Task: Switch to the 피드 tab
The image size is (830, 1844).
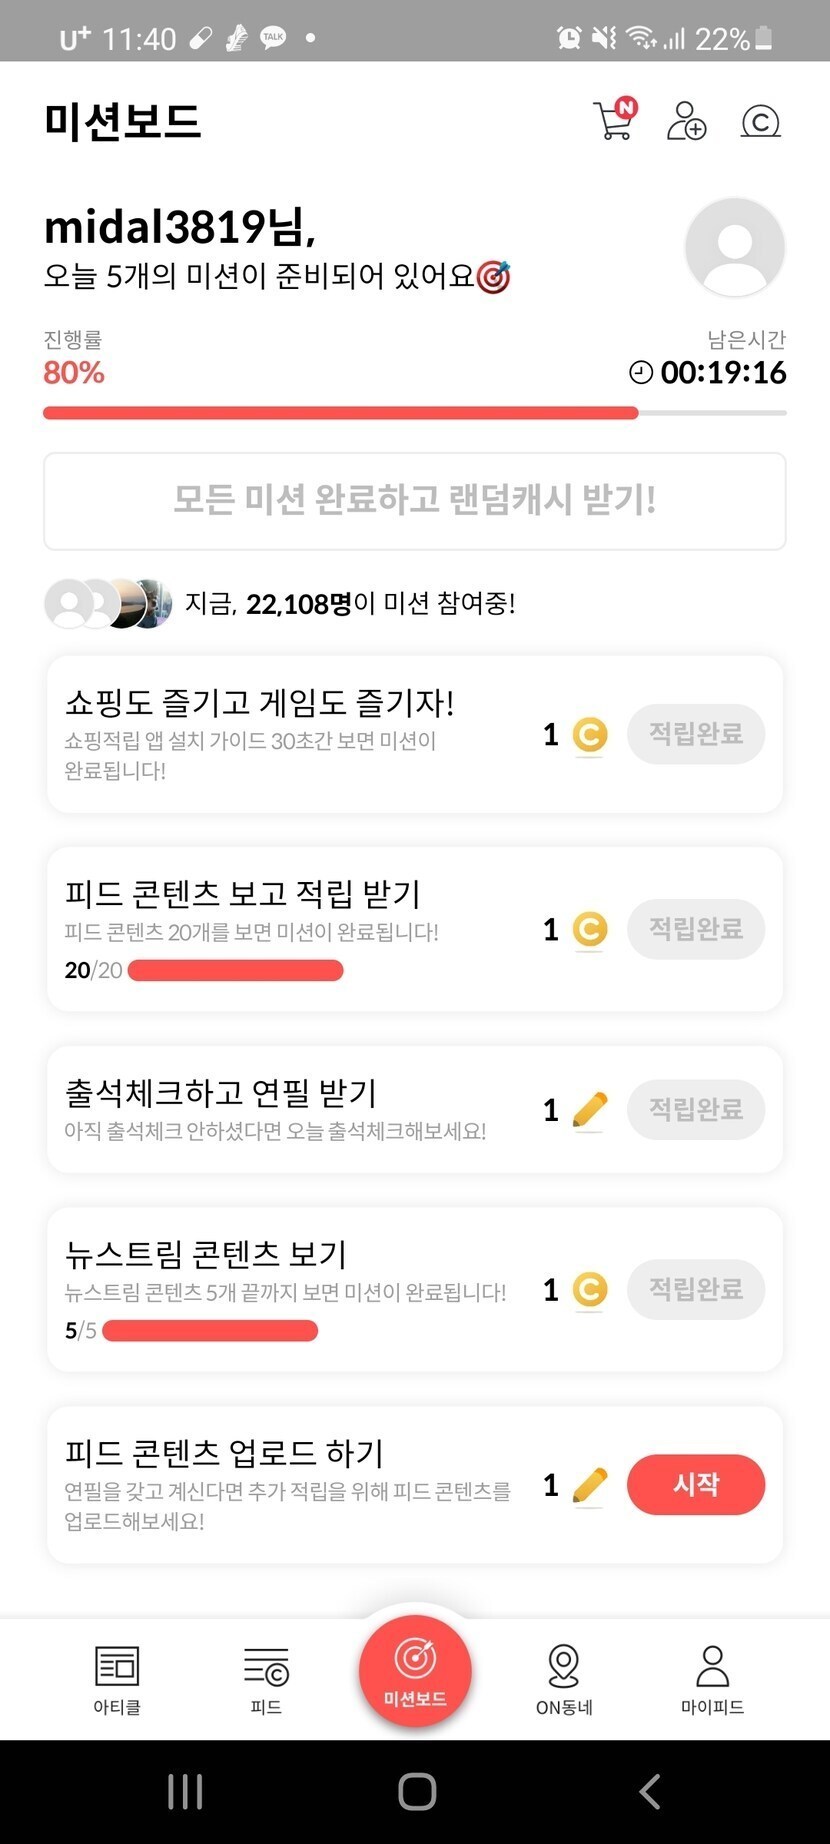Action: (266, 1679)
